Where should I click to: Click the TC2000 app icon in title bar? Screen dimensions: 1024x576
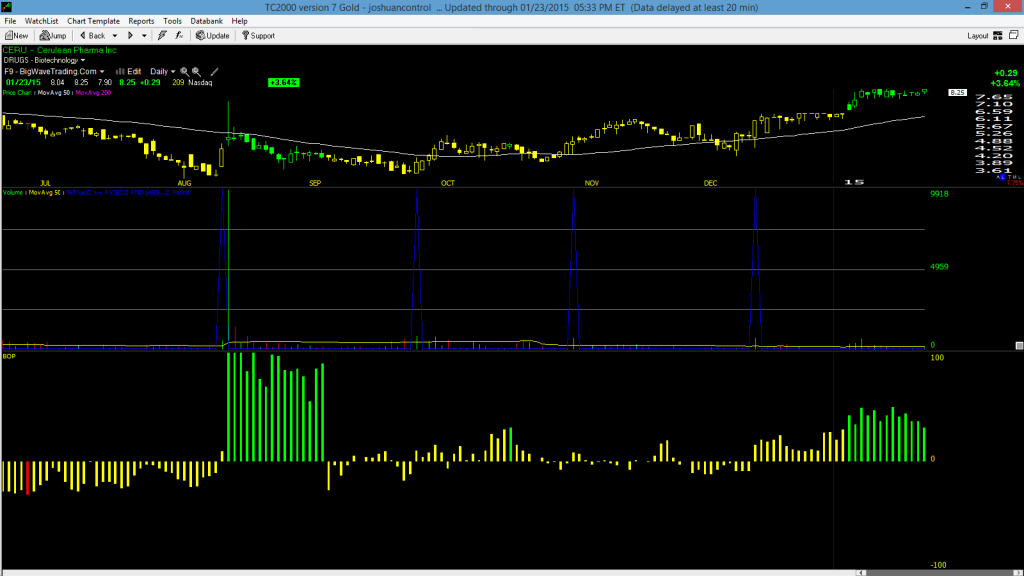coord(7,7)
